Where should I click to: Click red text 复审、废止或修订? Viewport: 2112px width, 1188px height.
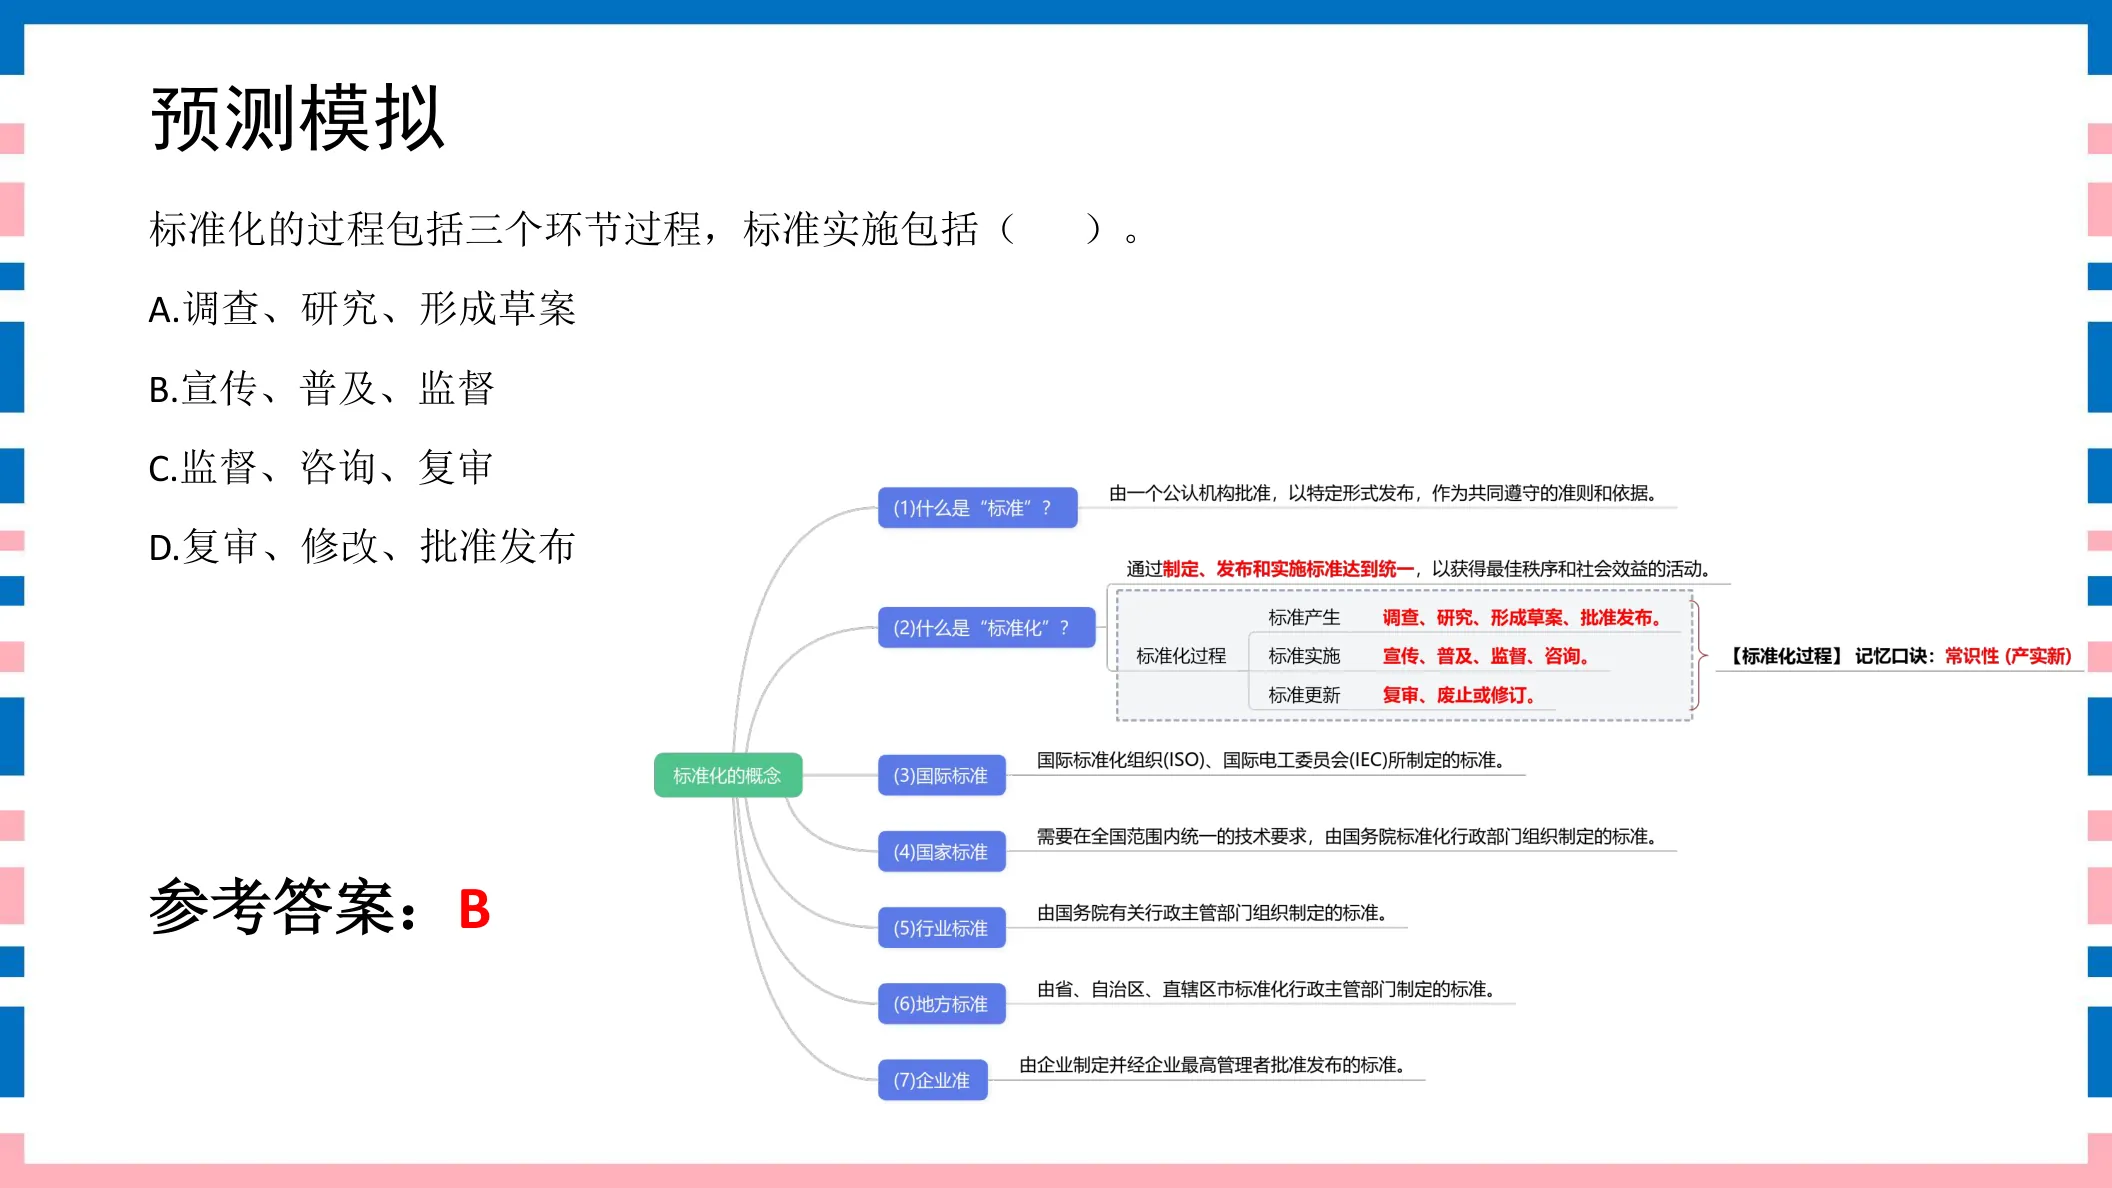[x=1459, y=695]
